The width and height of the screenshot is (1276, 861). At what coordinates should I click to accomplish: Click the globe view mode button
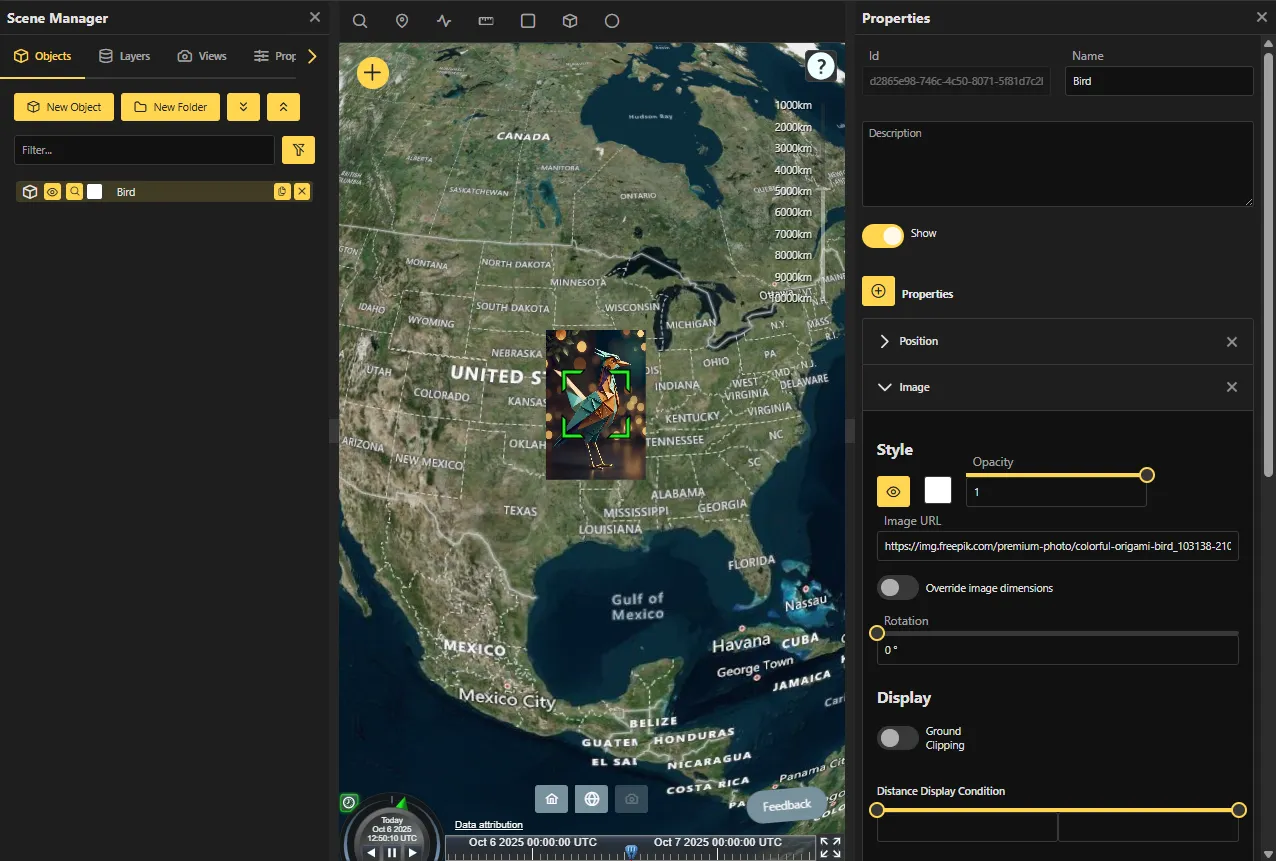click(x=591, y=799)
